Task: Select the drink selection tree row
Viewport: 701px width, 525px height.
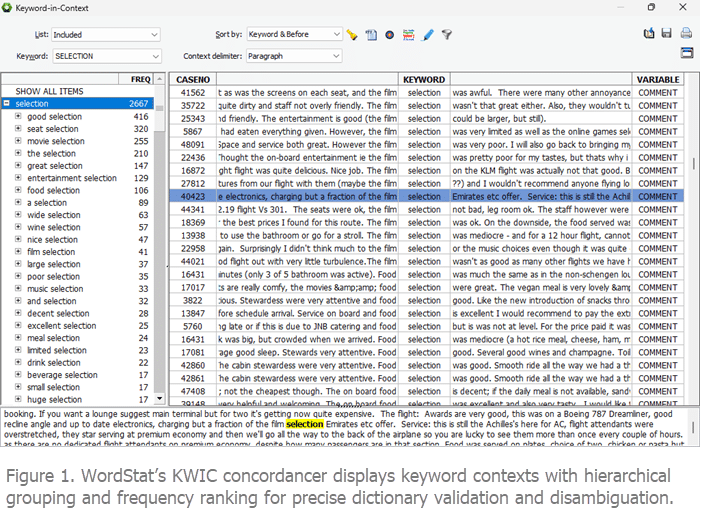Action: [x=78, y=362]
